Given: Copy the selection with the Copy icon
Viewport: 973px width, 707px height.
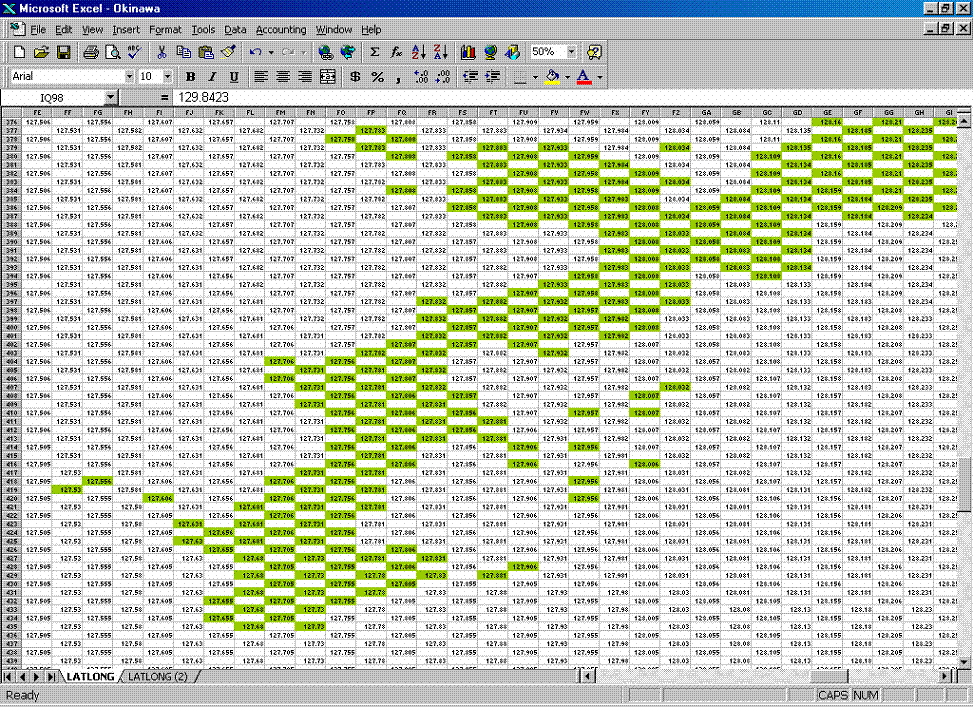Looking at the screenshot, I should pyautogui.click(x=183, y=52).
